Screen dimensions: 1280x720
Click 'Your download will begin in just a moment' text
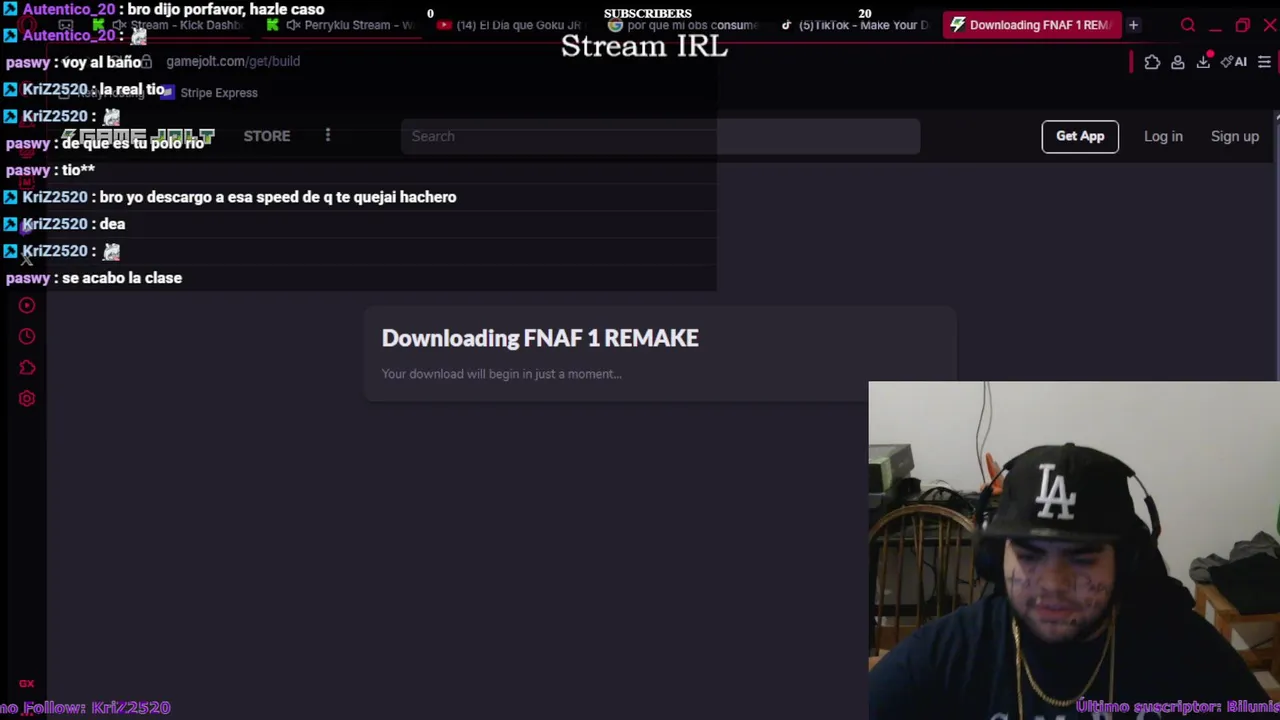[501, 374]
